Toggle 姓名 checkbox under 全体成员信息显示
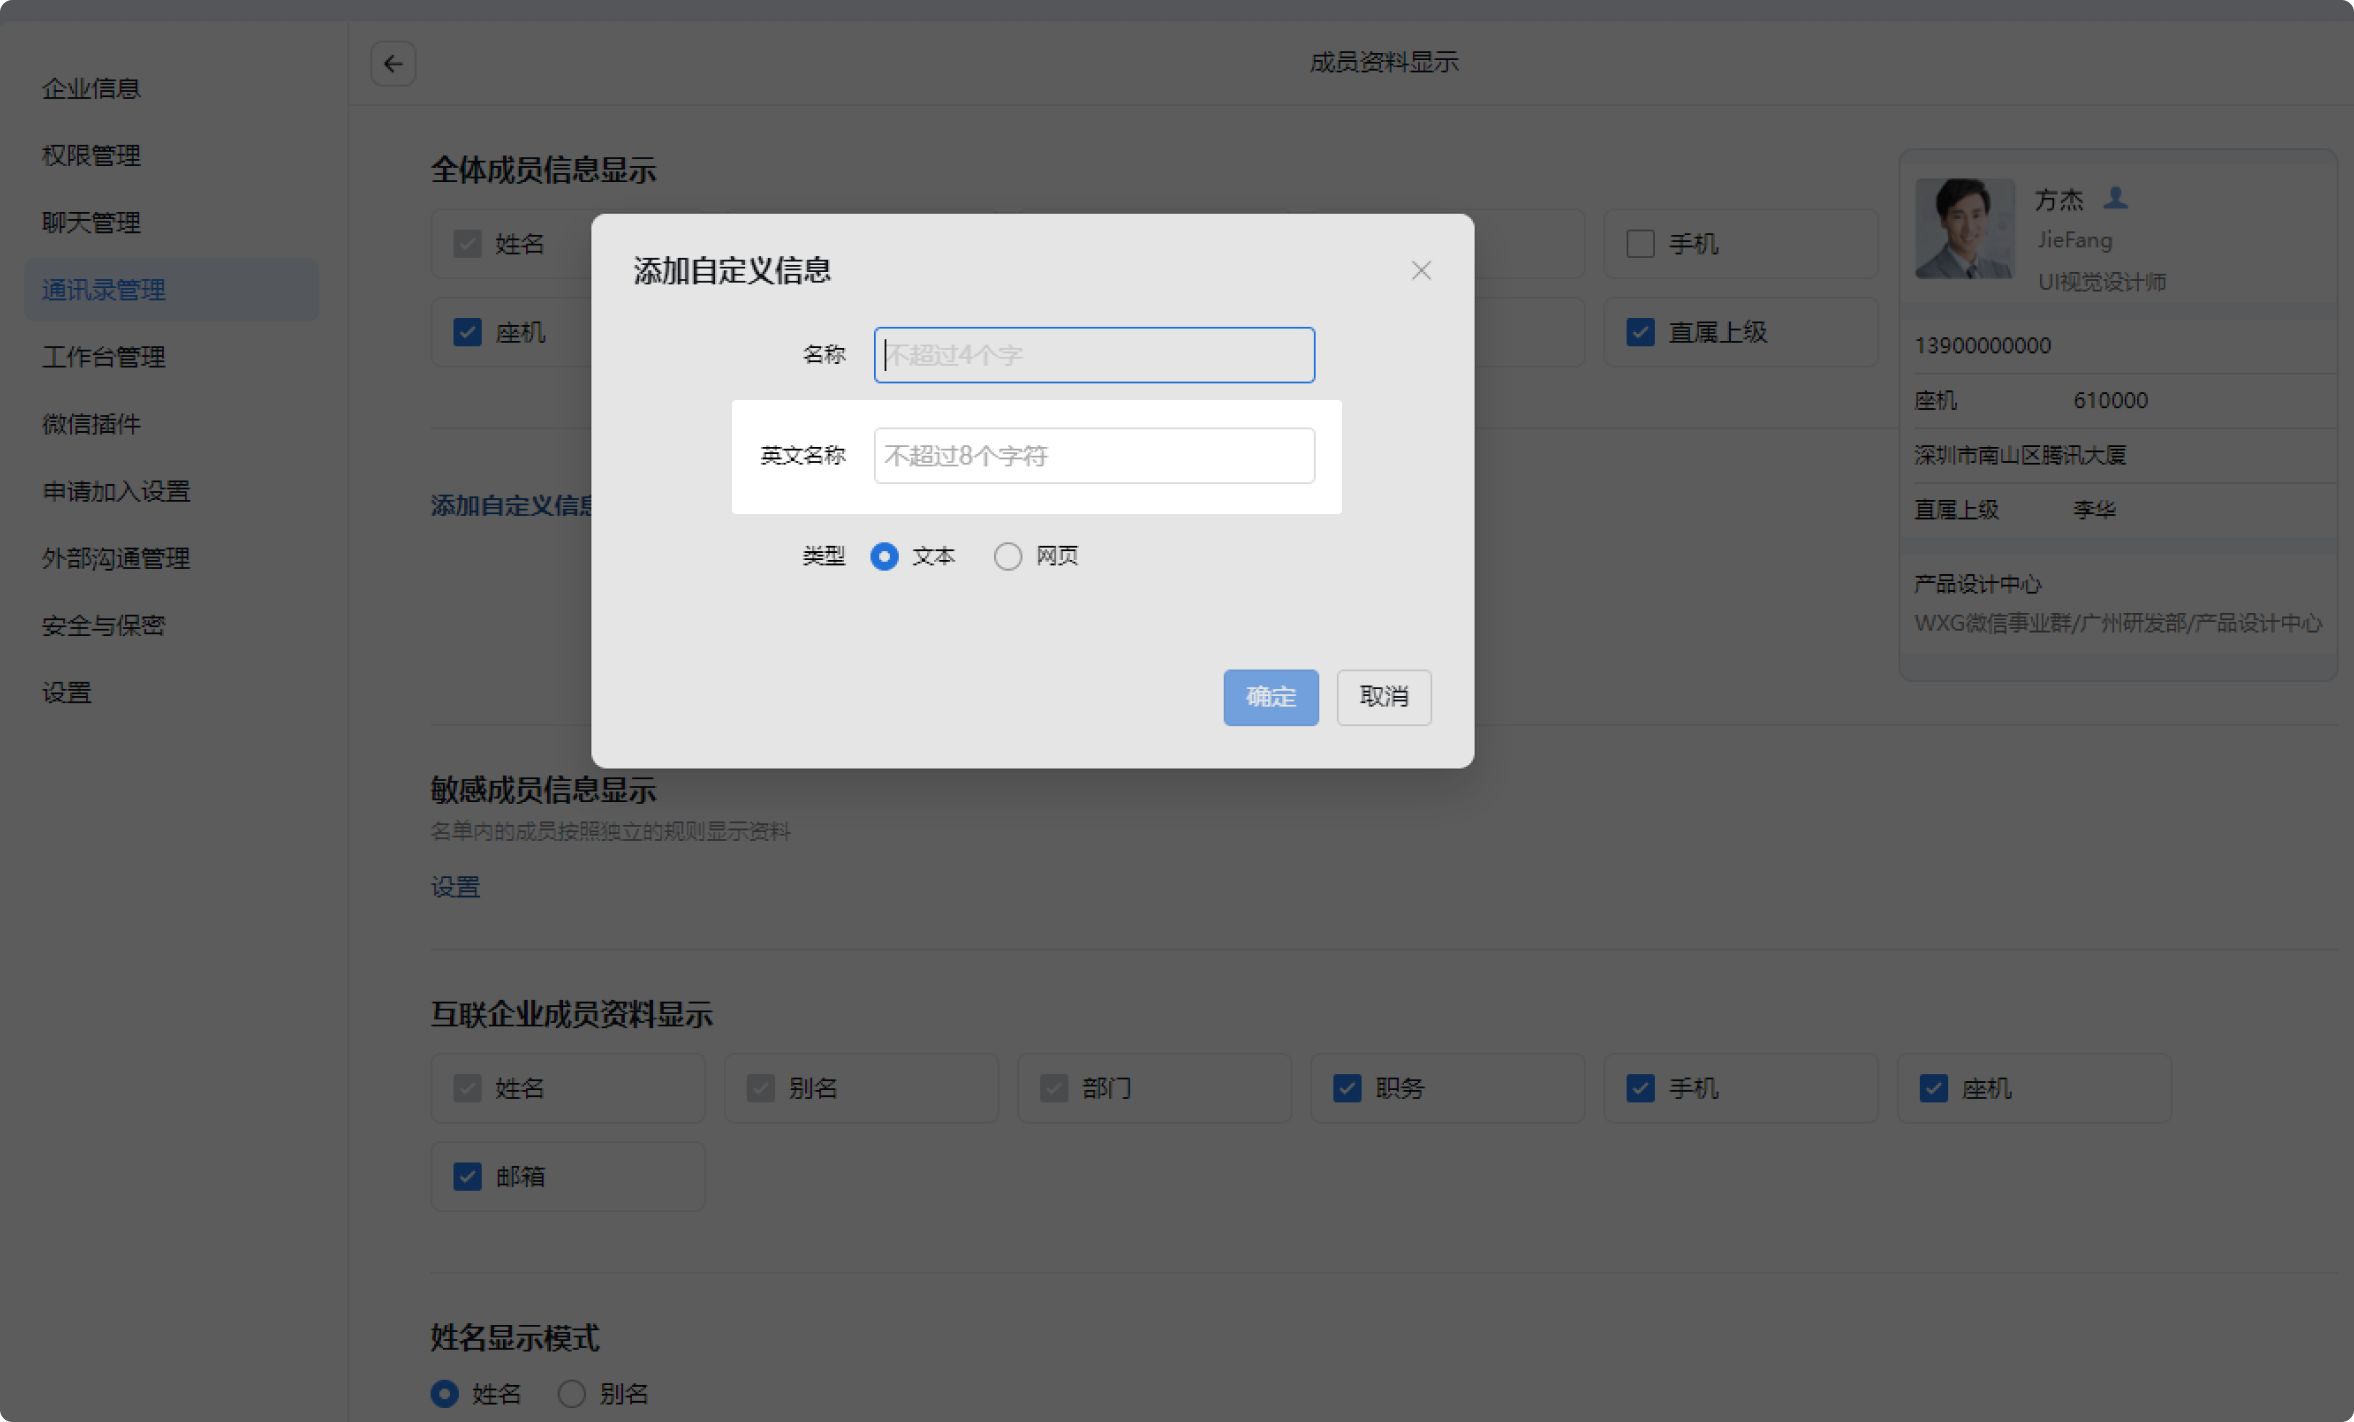Image resolution: width=2354 pixels, height=1422 pixels. point(467,244)
